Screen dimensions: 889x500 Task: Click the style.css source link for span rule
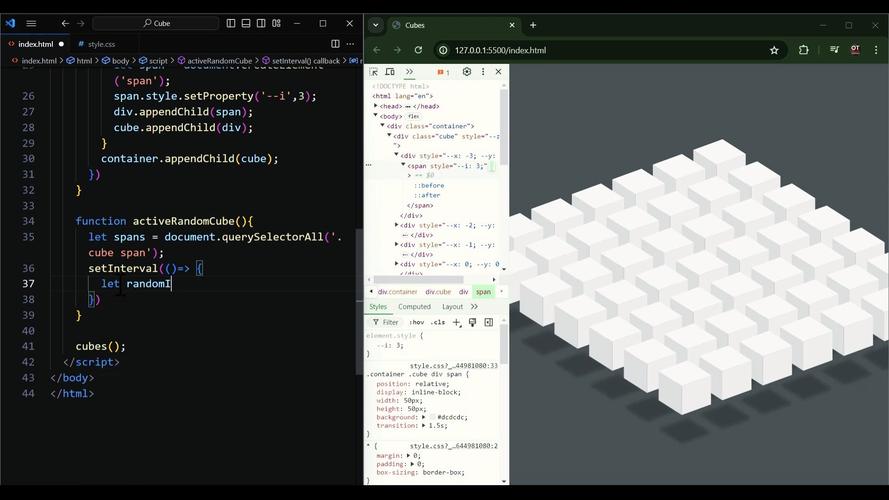pyautogui.click(x=453, y=366)
